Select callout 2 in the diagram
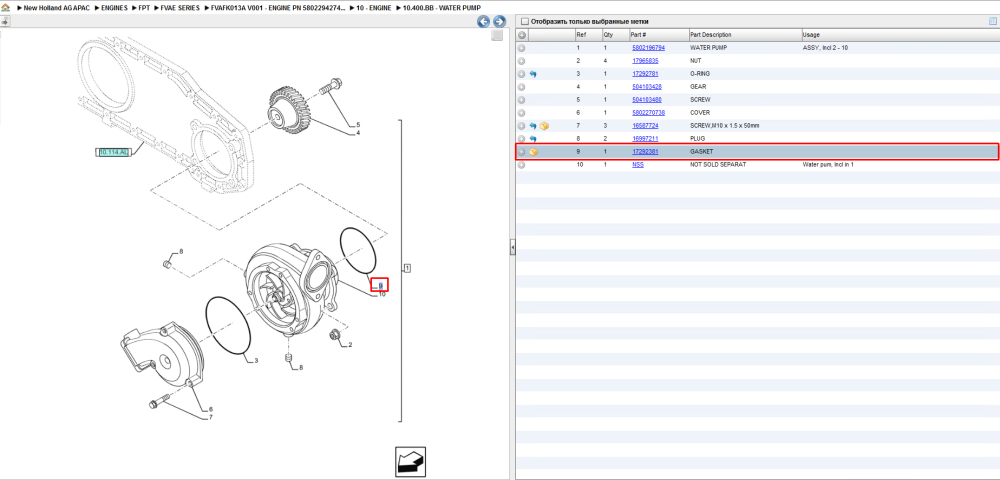The image size is (1000, 480). (x=350, y=345)
